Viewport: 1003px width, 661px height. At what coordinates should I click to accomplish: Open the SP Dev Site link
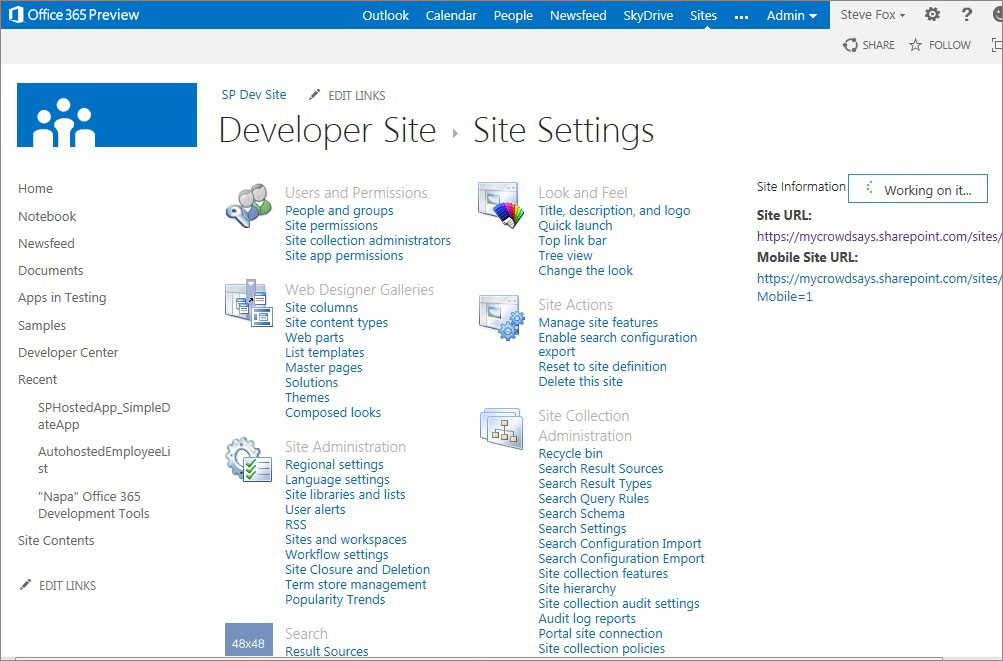pos(254,95)
